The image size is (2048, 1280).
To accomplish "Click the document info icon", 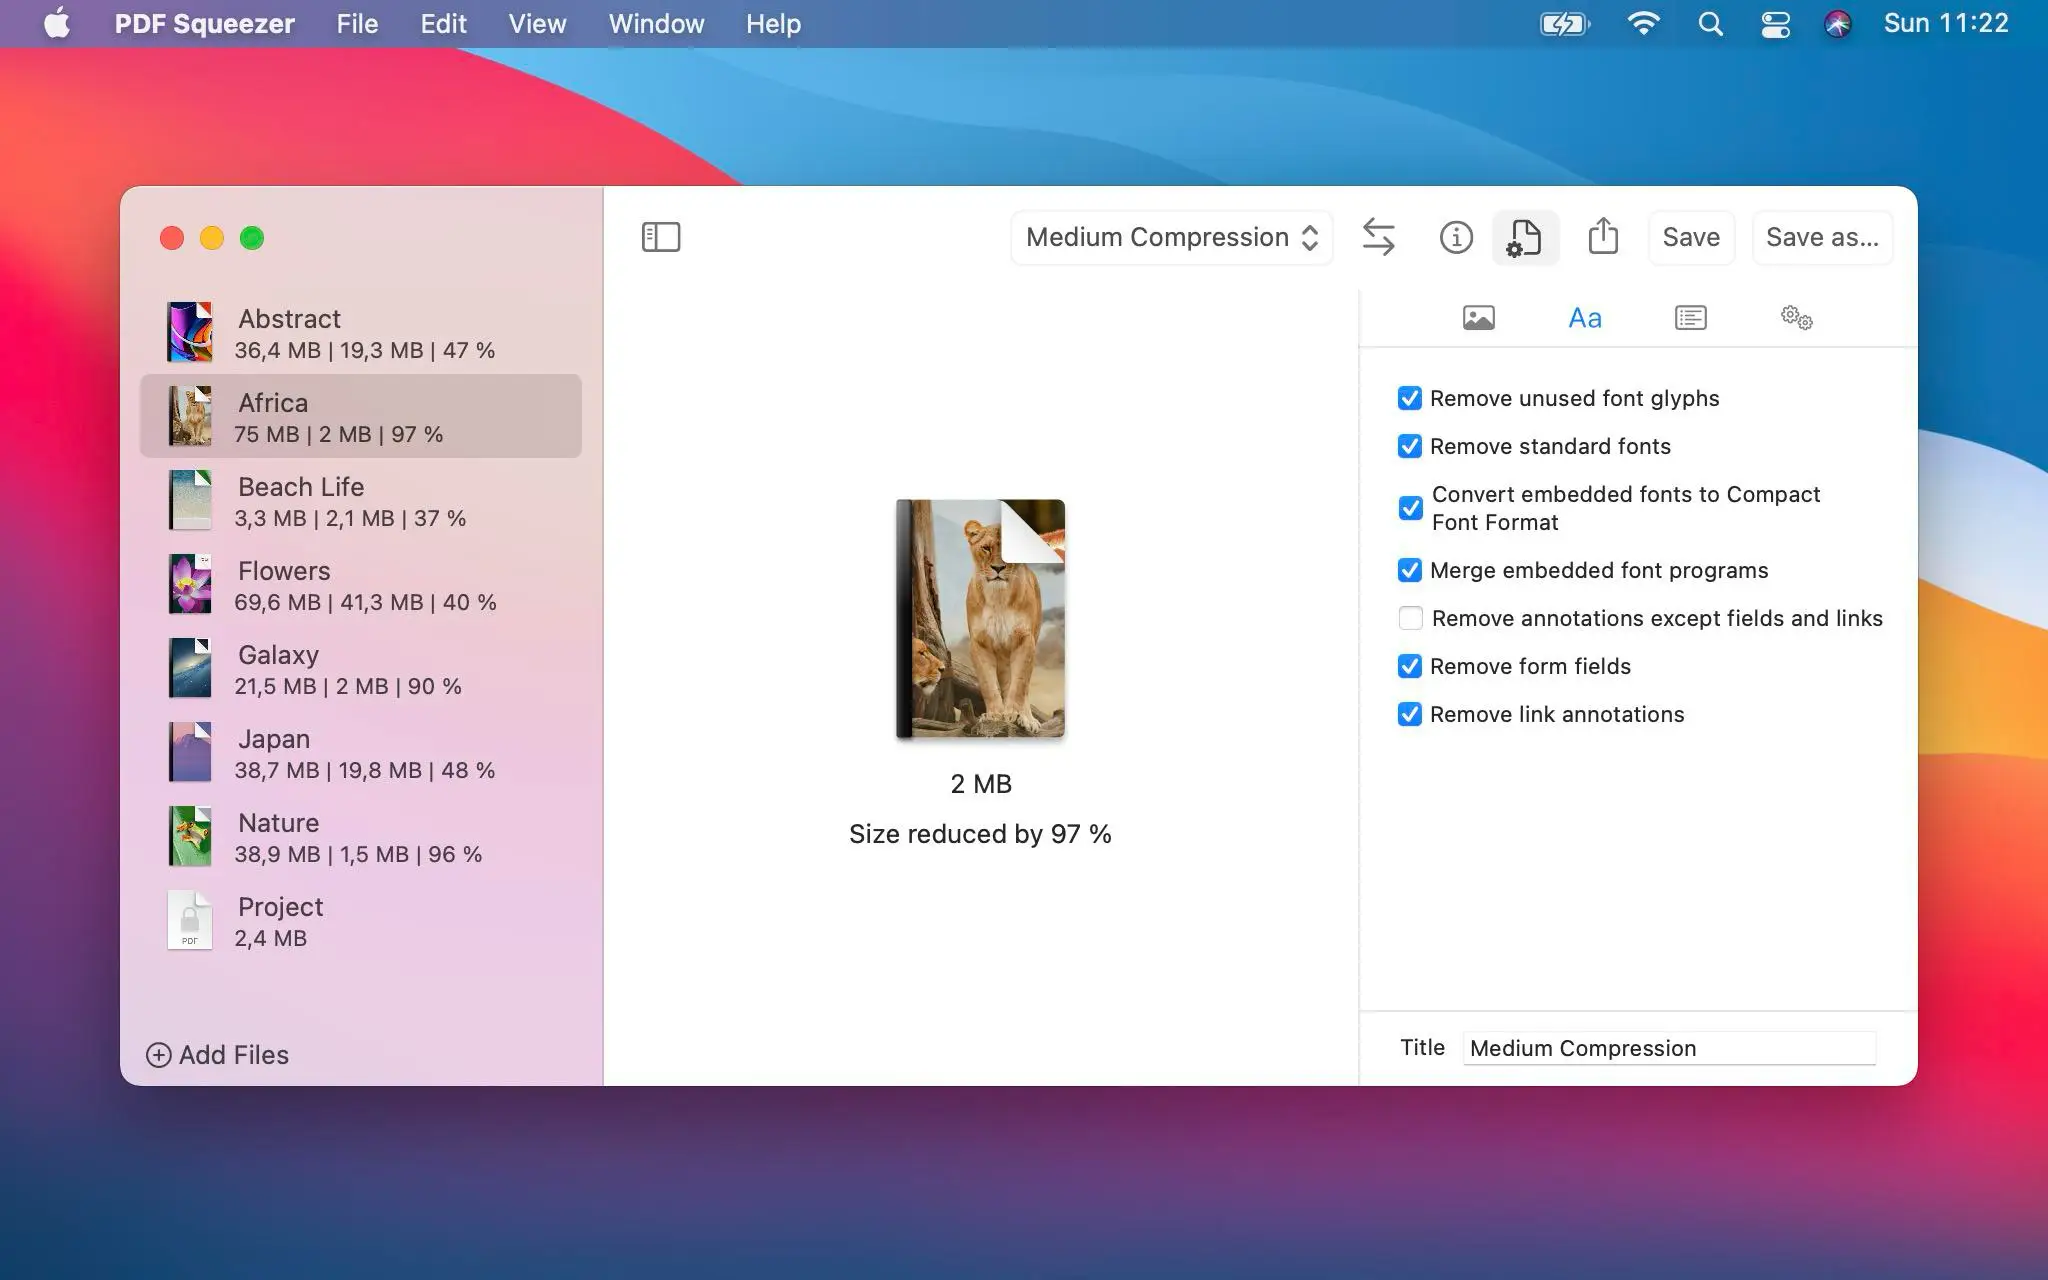I will point(1454,236).
